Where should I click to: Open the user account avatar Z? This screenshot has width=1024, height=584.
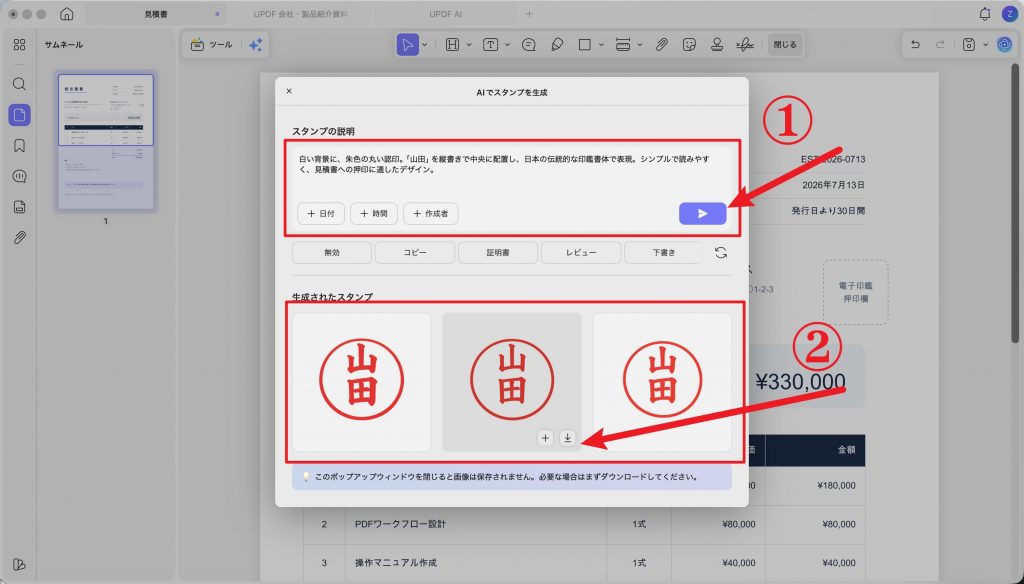tap(1009, 14)
